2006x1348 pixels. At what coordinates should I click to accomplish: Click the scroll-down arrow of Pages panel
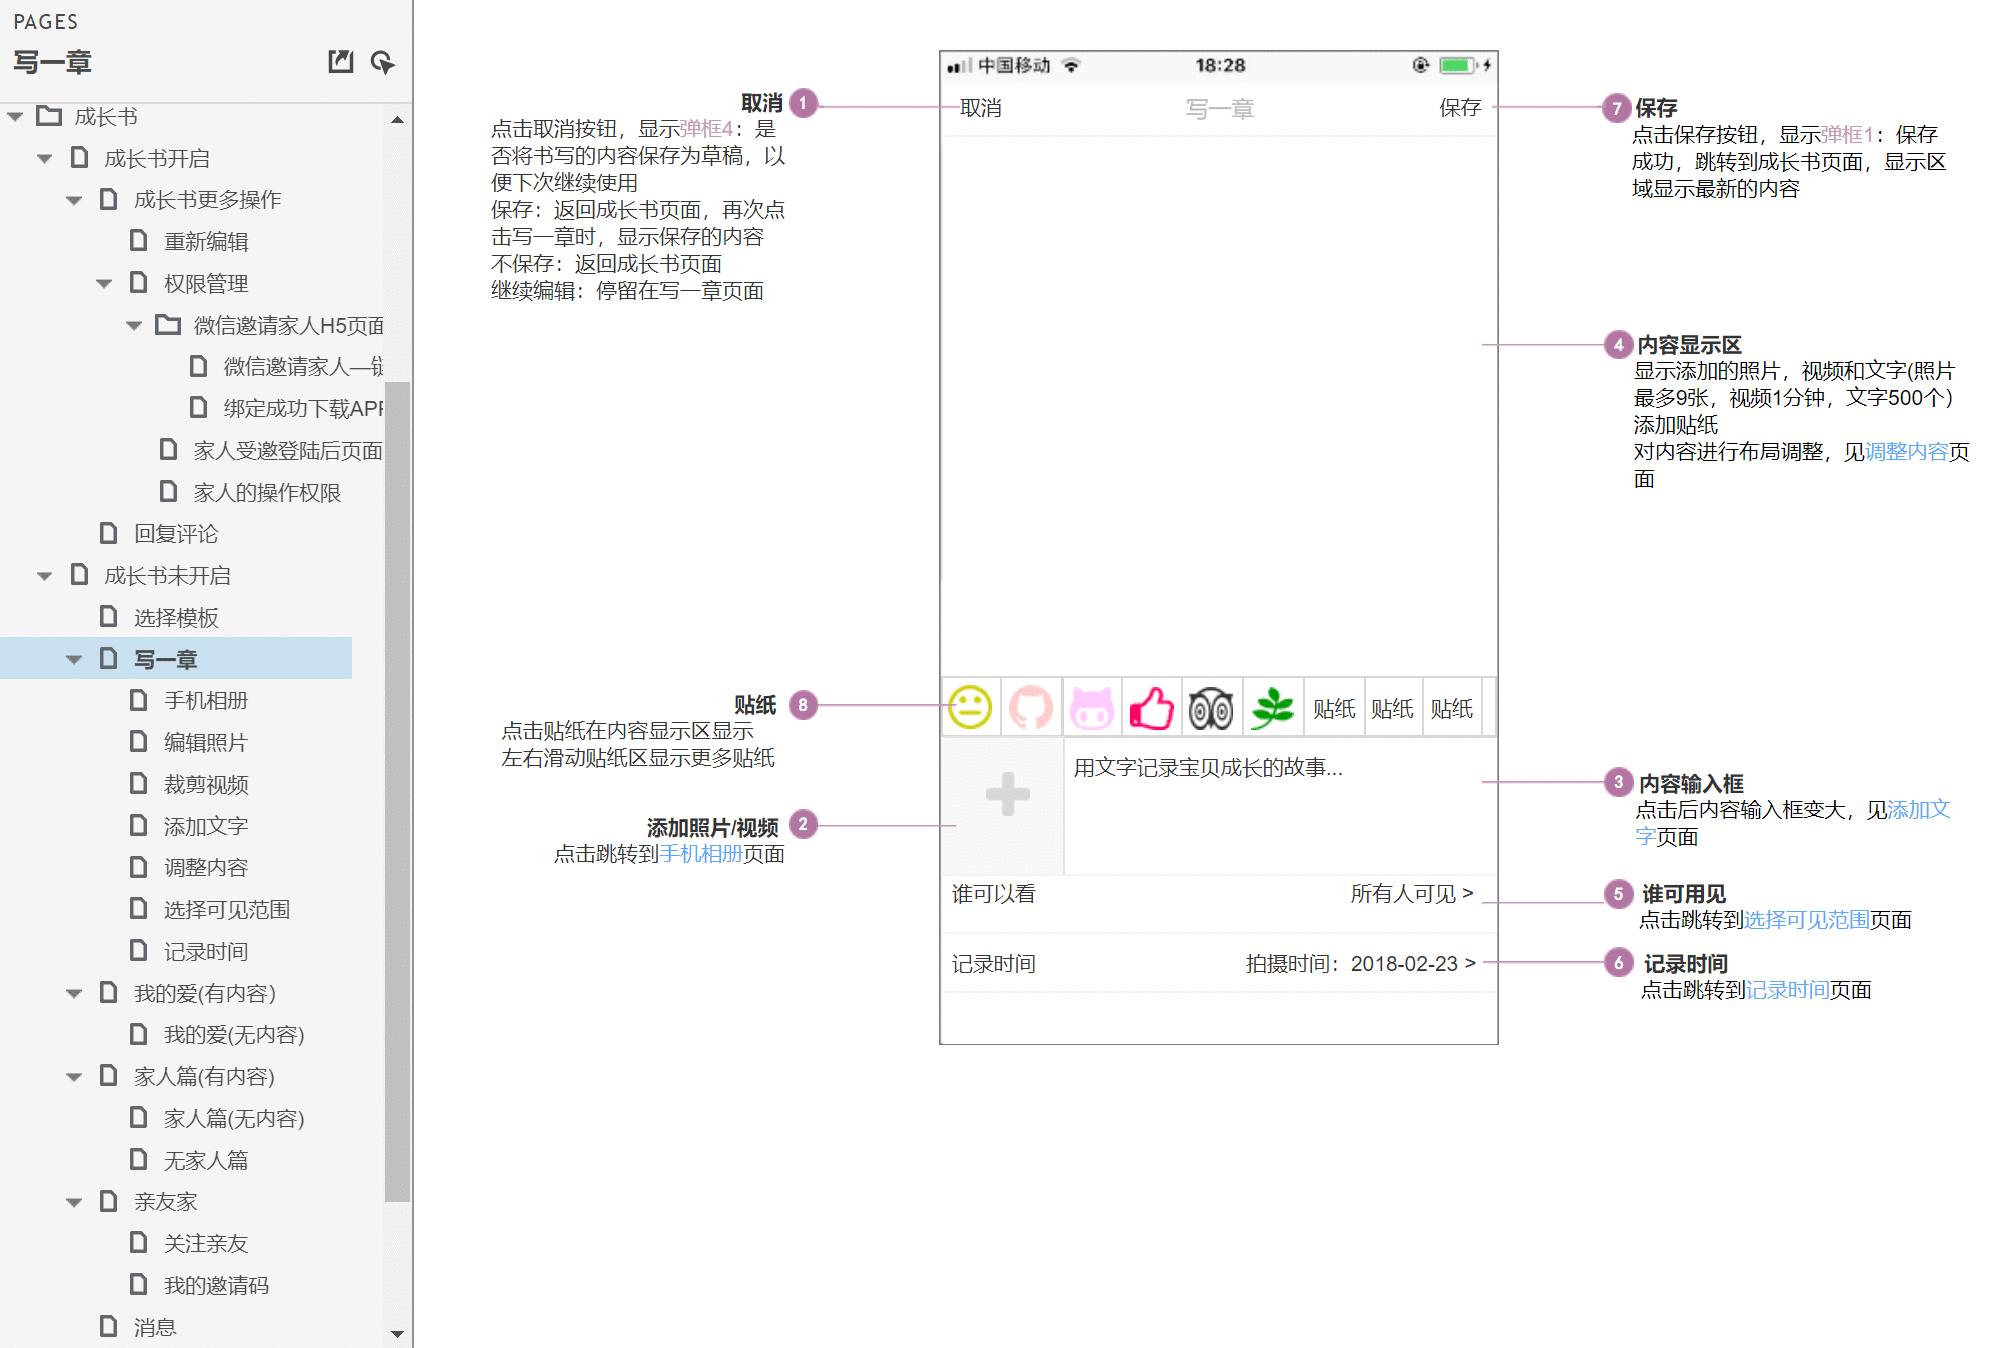coord(397,1333)
